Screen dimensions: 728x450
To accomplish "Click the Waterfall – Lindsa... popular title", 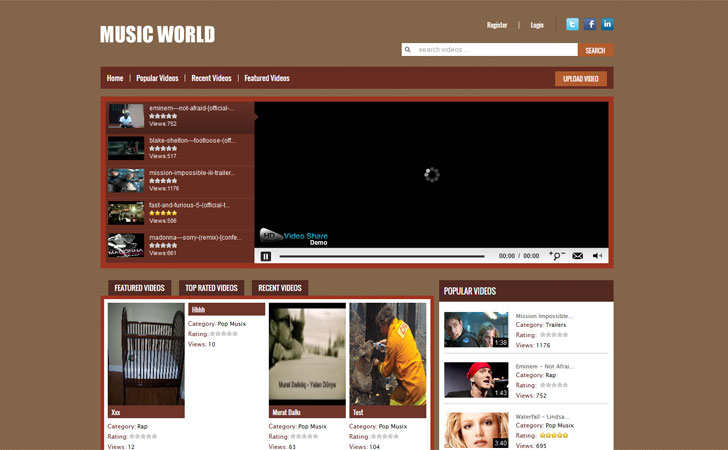I will pyautogui.click(x=543, y=416).
